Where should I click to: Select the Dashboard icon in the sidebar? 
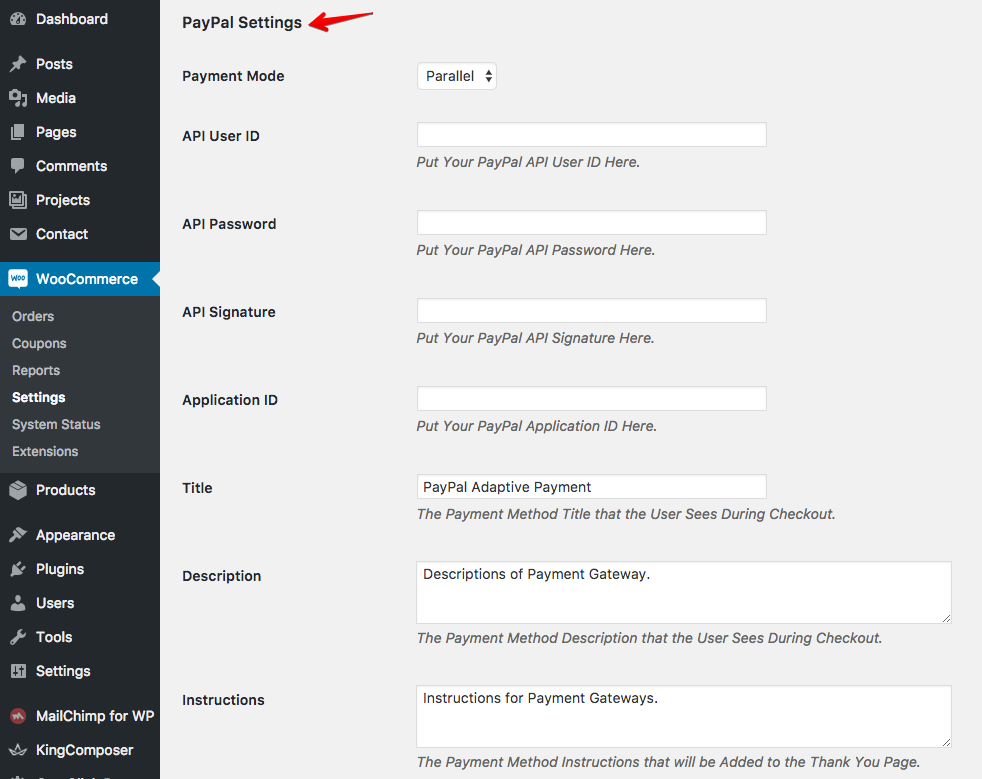click(x=16, y=19)
